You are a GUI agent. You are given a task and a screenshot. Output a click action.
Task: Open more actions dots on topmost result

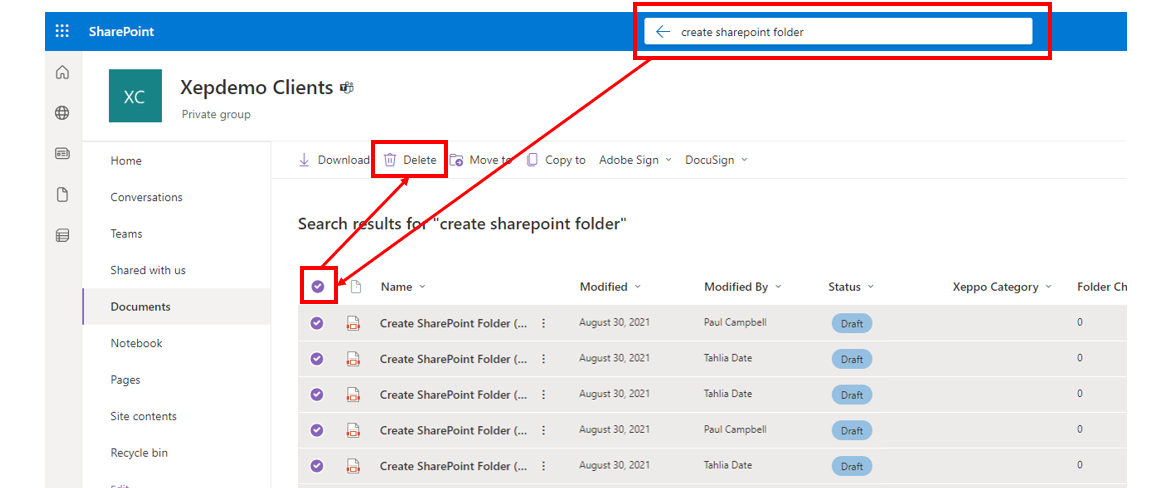543,323
